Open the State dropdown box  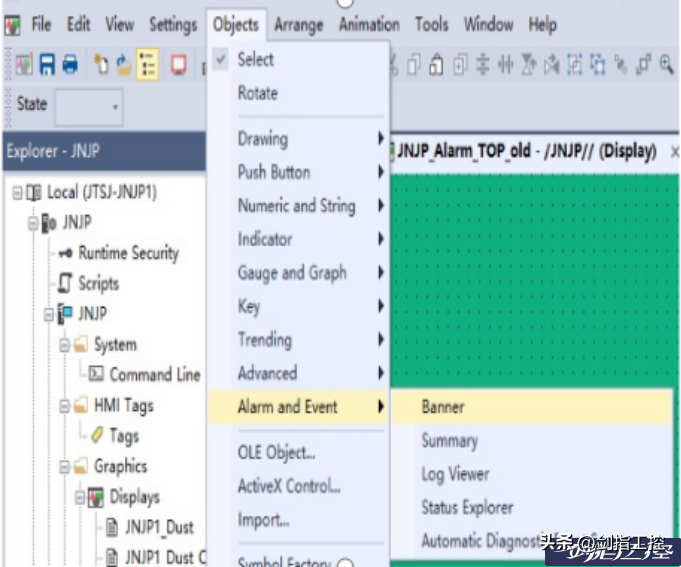[x=89, y=105]
